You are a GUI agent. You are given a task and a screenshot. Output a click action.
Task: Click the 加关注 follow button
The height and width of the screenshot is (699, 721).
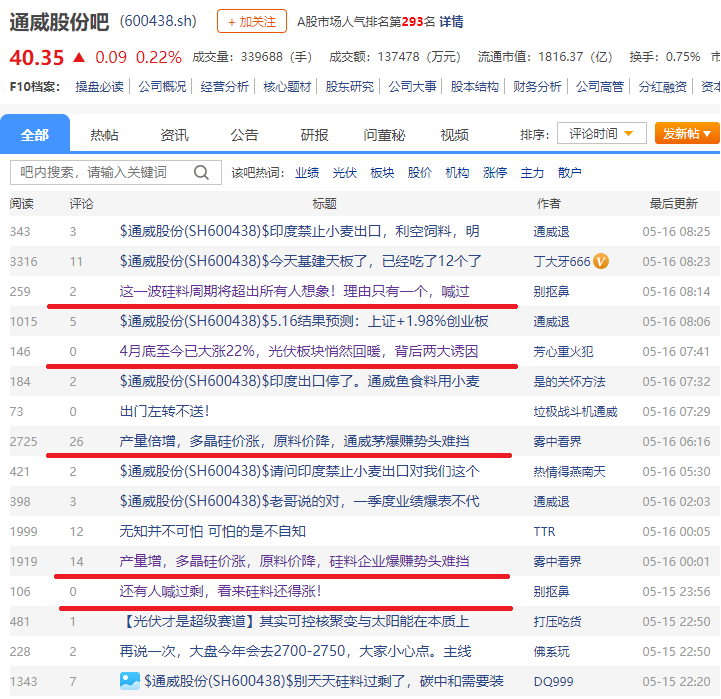252,21
